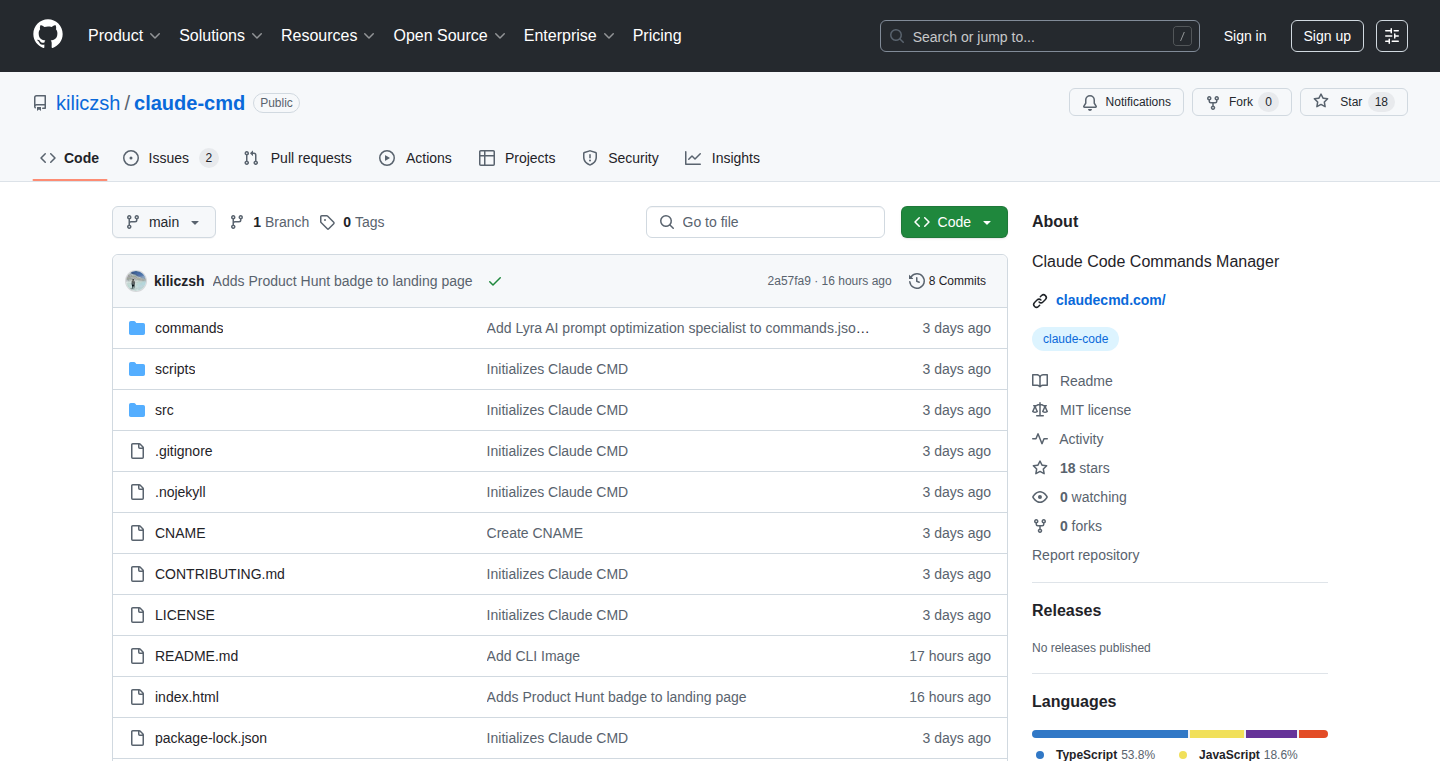1440x761 pixels.
Task: Open the 0 forks link in About
Action: tap(1081, 526)
